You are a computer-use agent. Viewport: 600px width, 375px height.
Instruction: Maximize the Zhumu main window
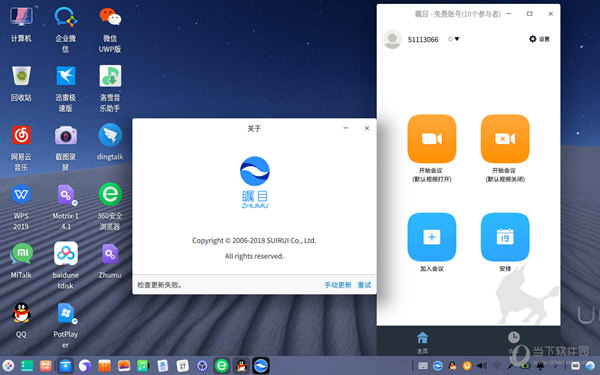tap(530, 14)
